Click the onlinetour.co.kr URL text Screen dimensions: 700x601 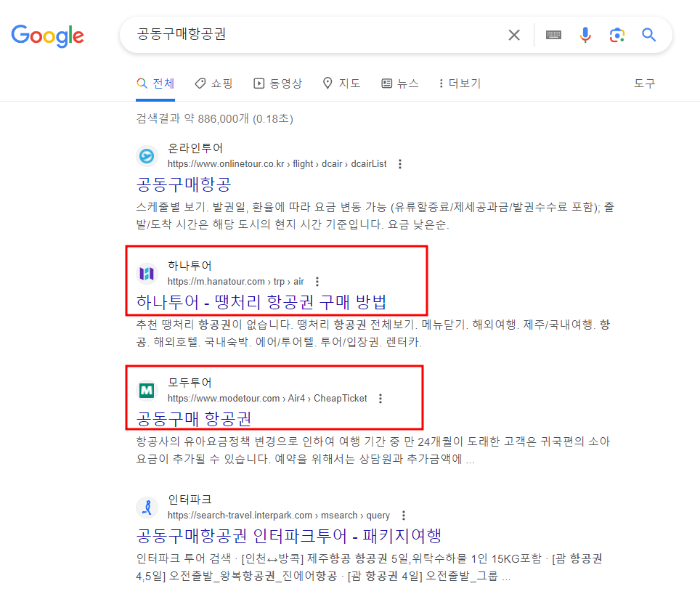tap(277, 164)
